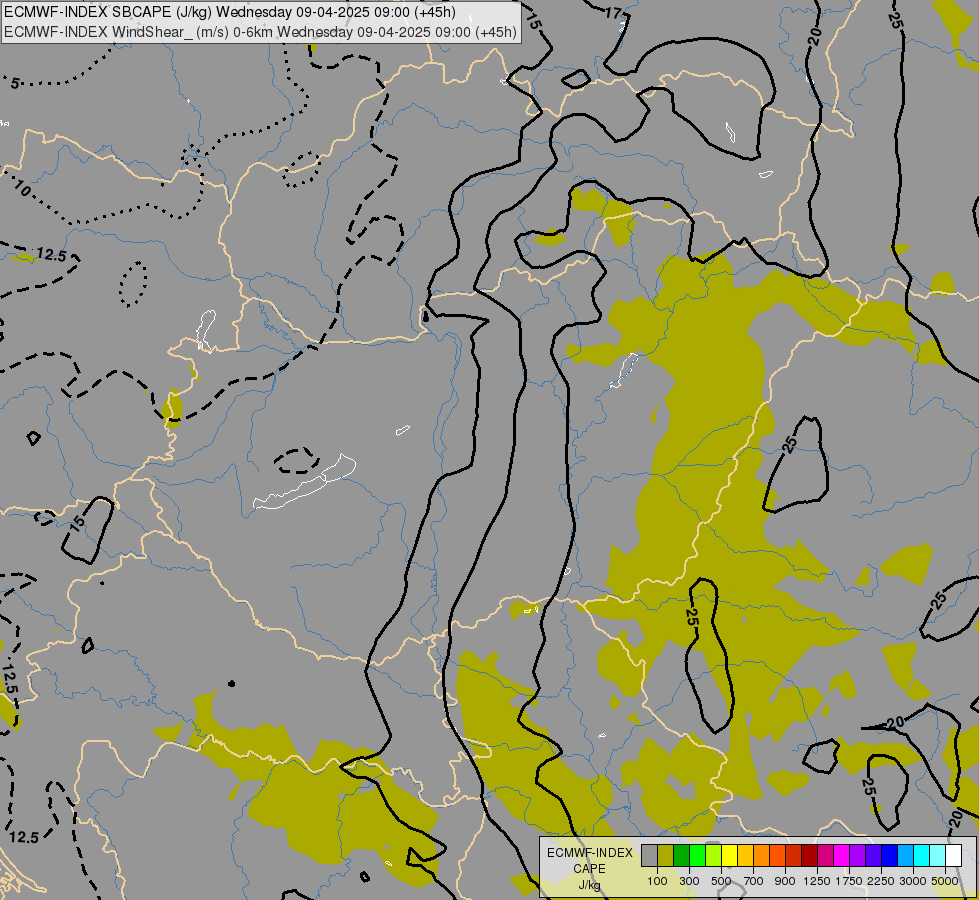
Task: Click the white Lake Balaton outline
Action: (x=305, y=482)
